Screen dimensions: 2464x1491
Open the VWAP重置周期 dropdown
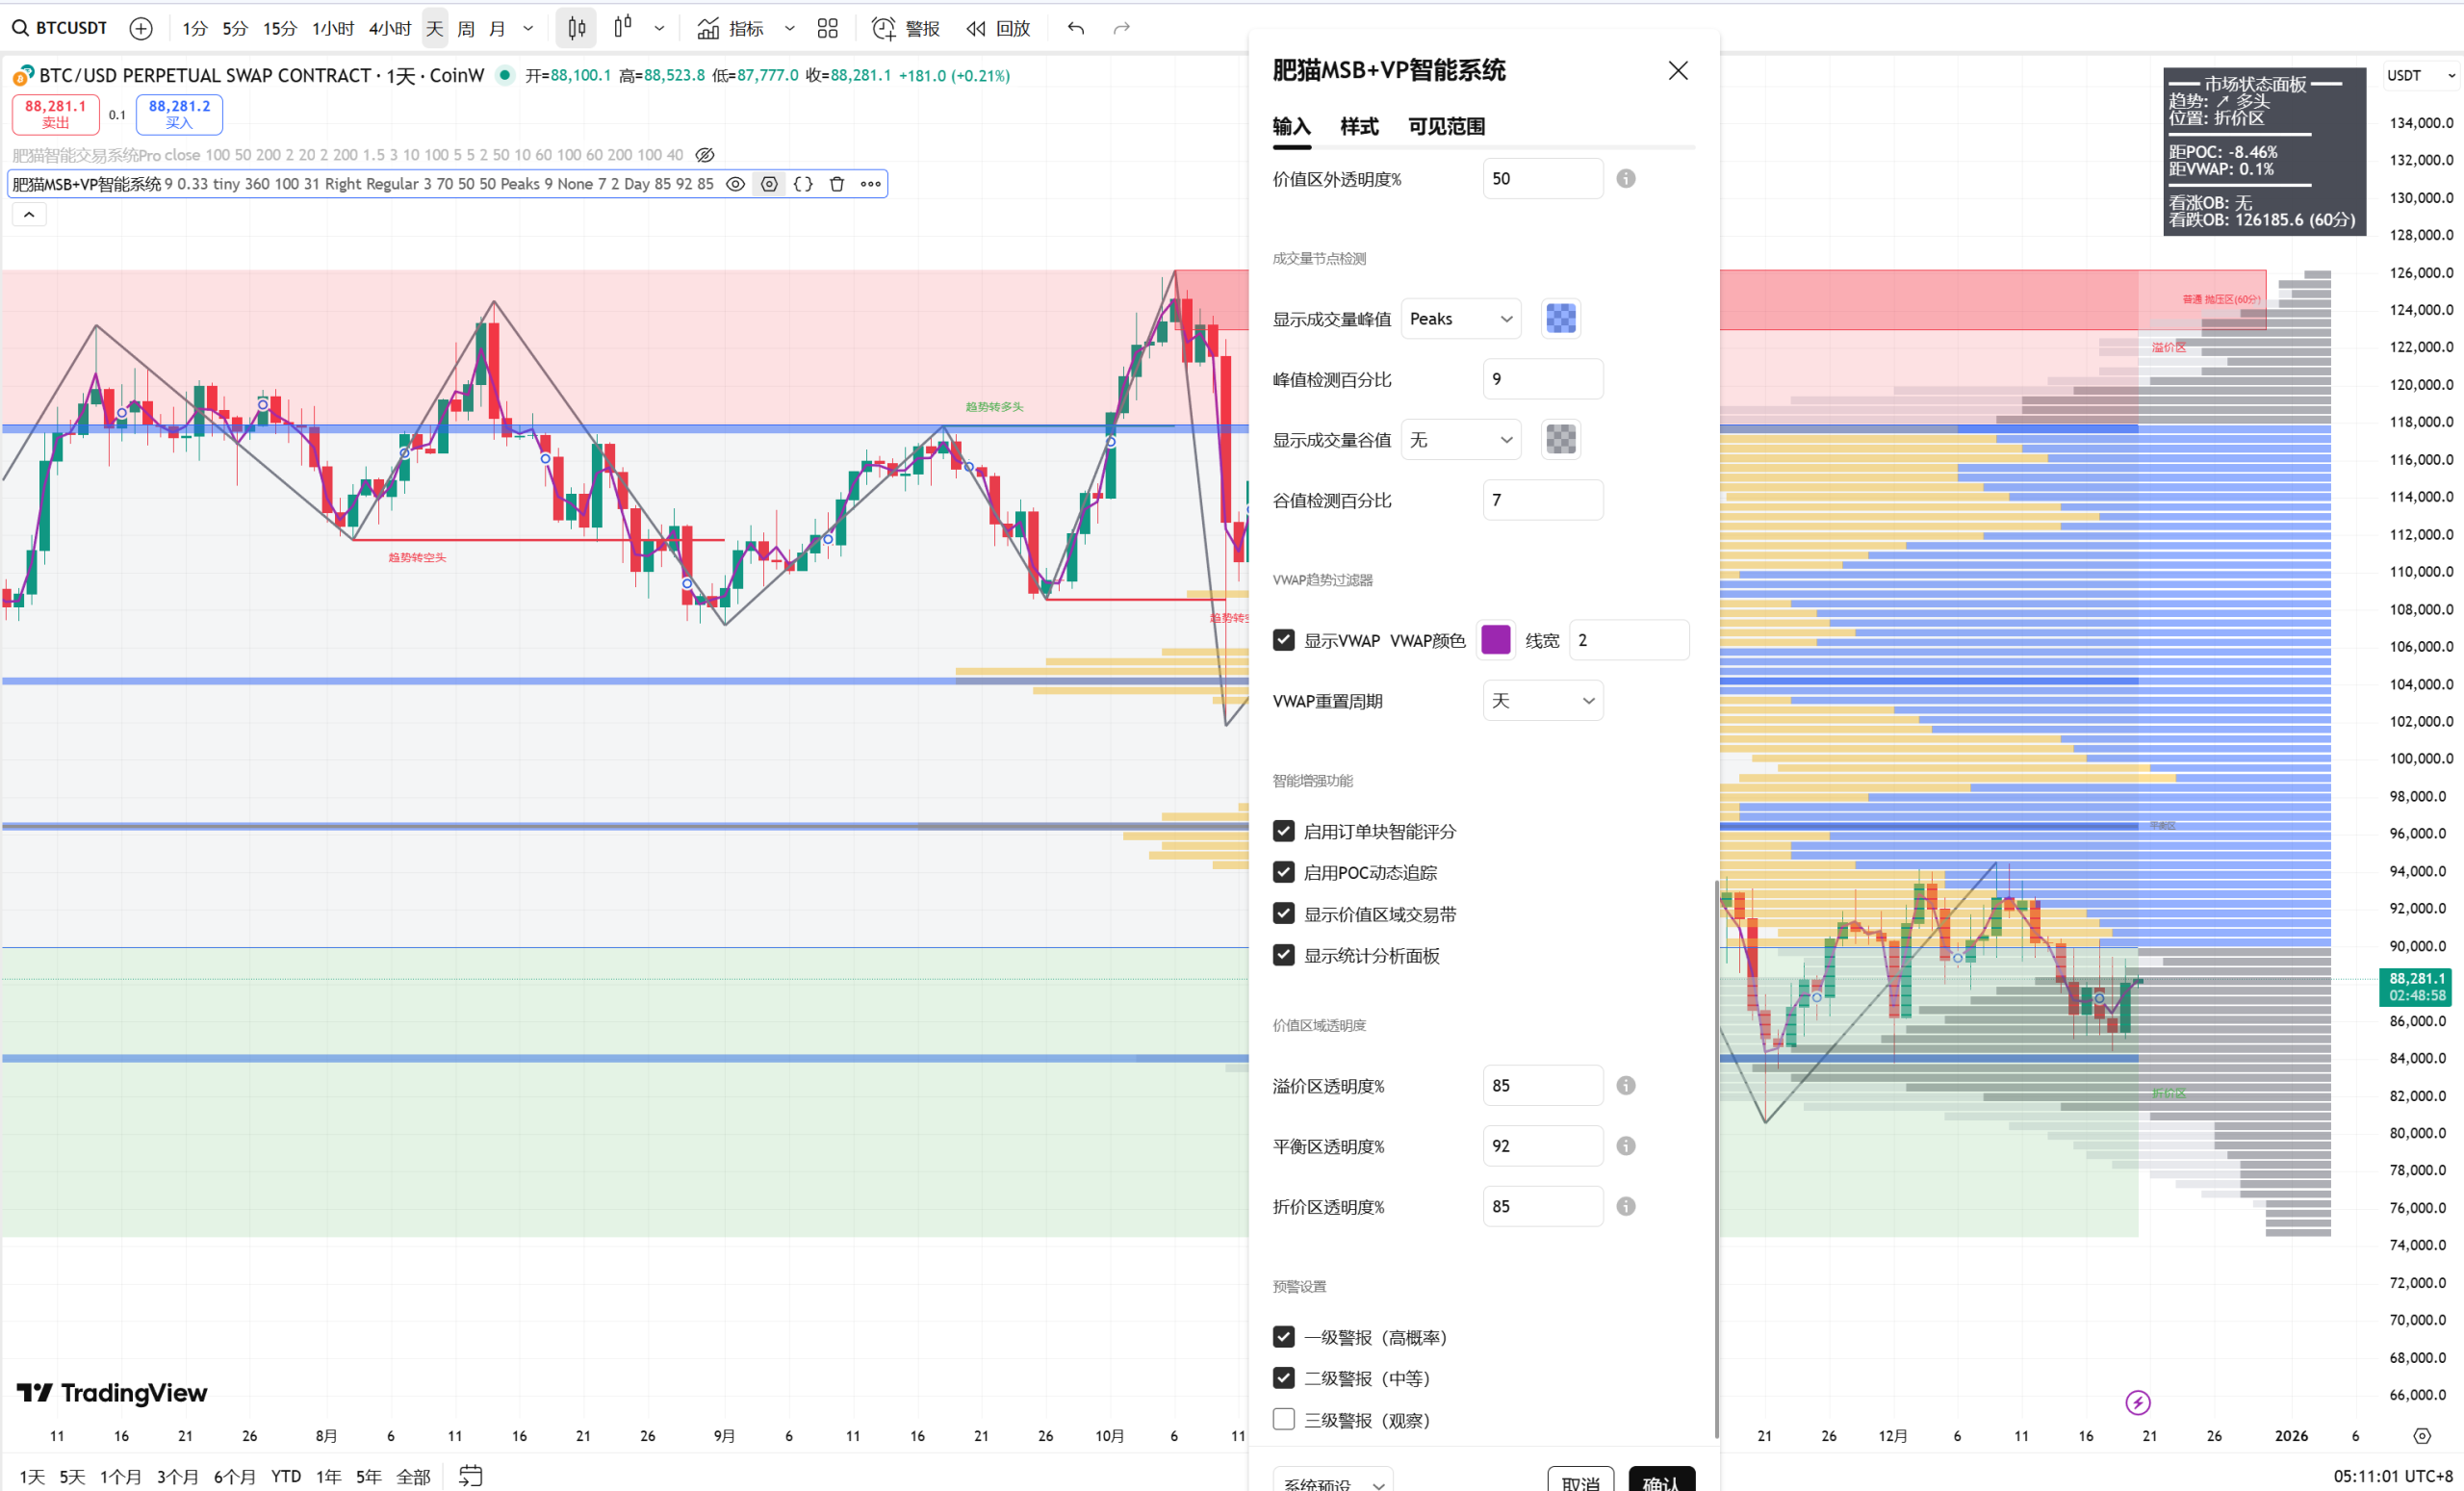click(1543, 701)
